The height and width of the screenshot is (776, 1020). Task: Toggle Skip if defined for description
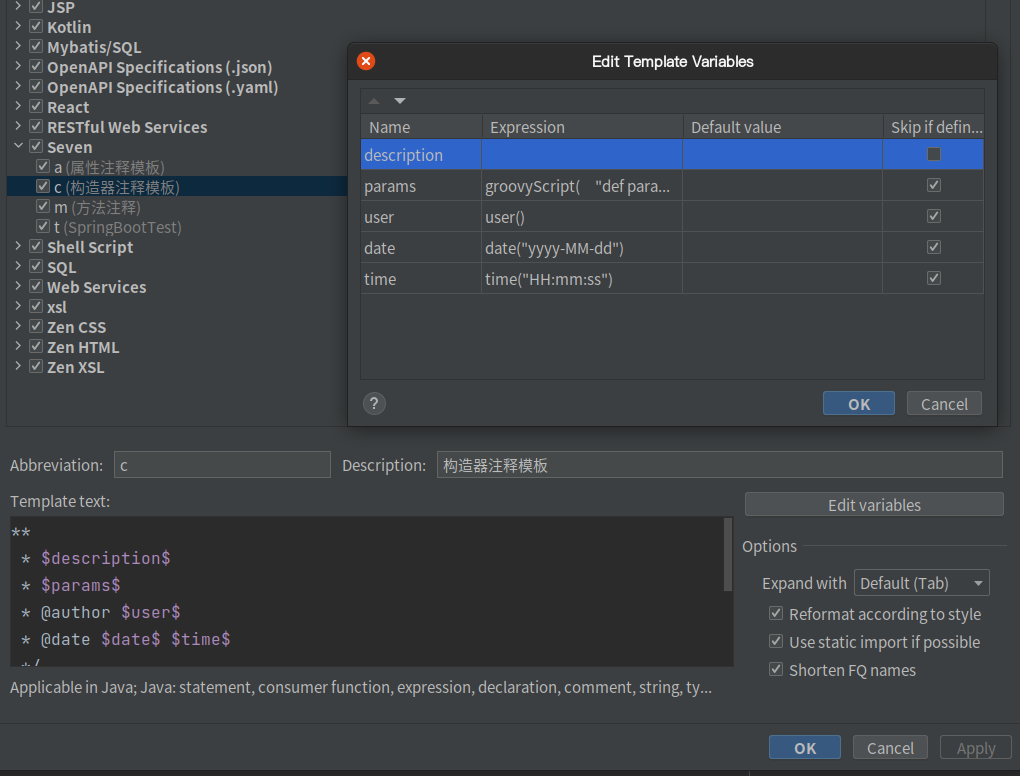pos(934,154)
